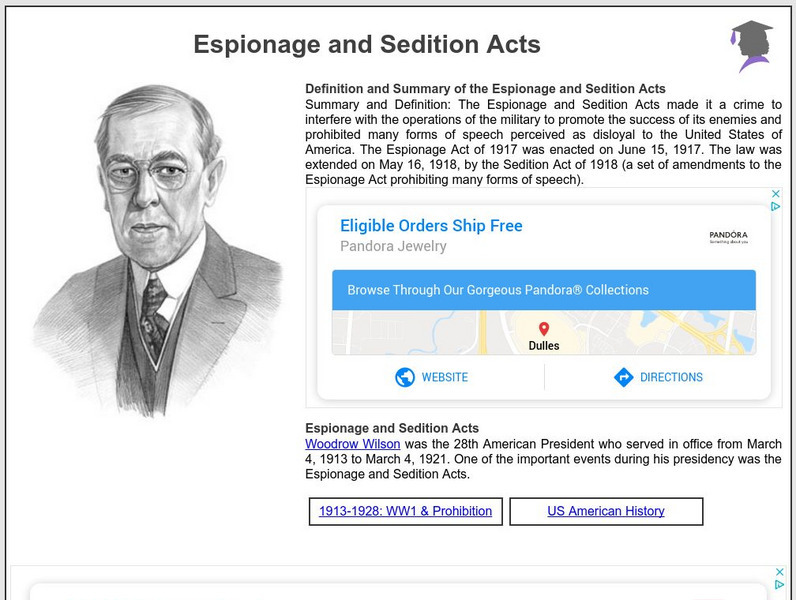The height and width of the screenshot is (600, 796).
Task: Click the Pandora Jewelry advertiser name
Action: pyautogui.click(x=393, y=246)
